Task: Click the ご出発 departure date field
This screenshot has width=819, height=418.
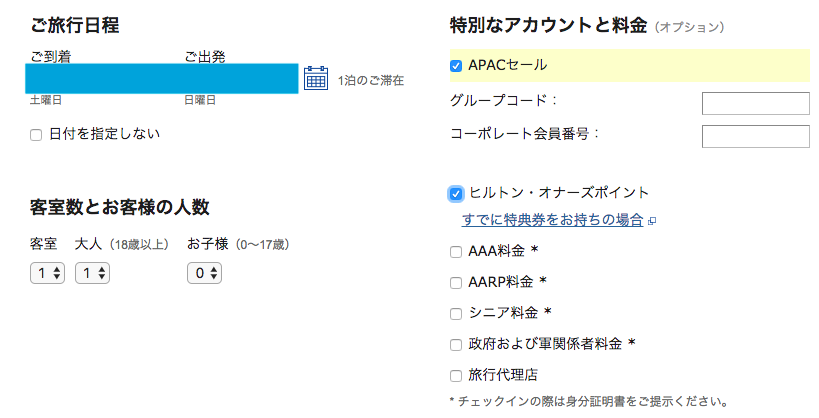Action: [240, 79]
